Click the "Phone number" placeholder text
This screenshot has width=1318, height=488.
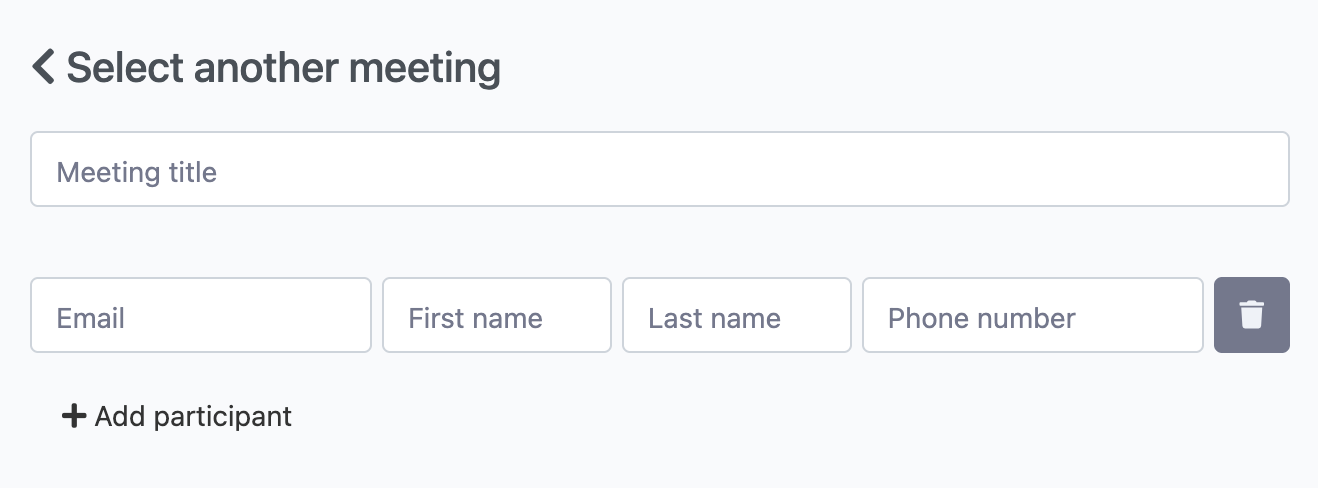tap(981, 319)
